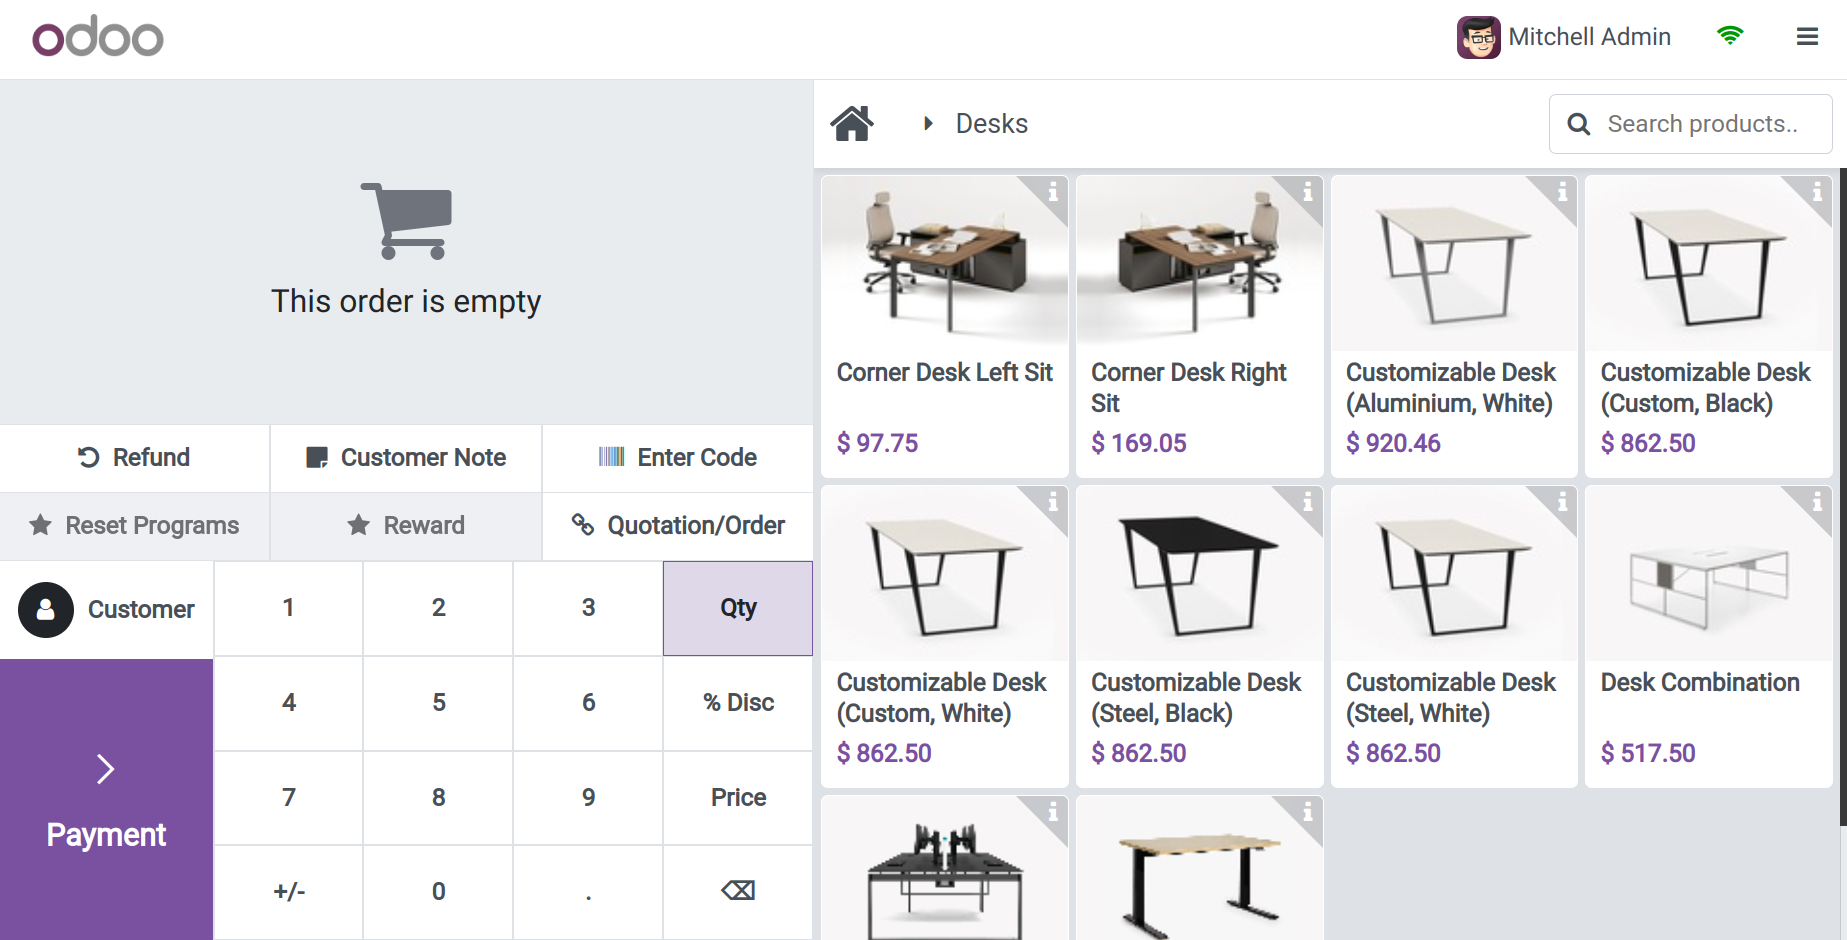Toggle the Qty numpad mode
Image resolution: width=1847 pixels, height=940 pixels.
click(738, 608)
